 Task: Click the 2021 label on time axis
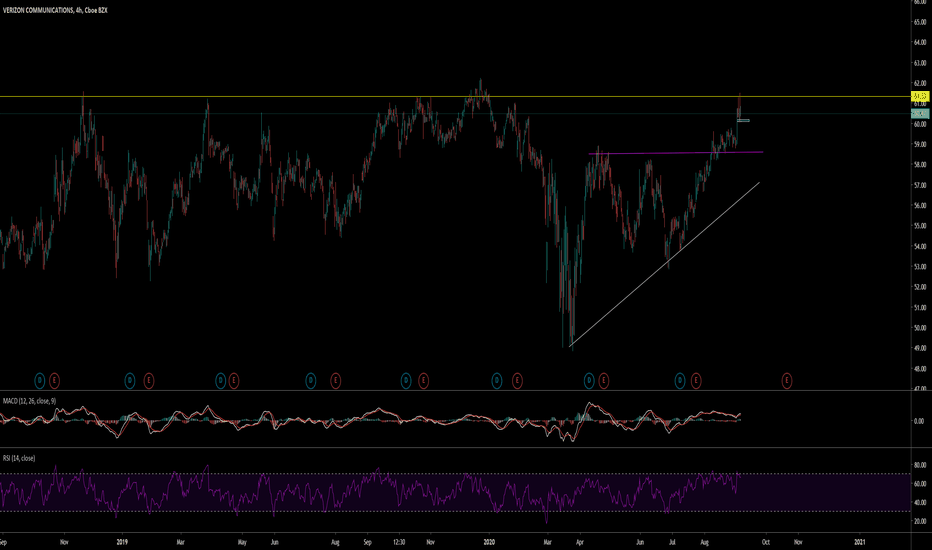click(859, 542)
